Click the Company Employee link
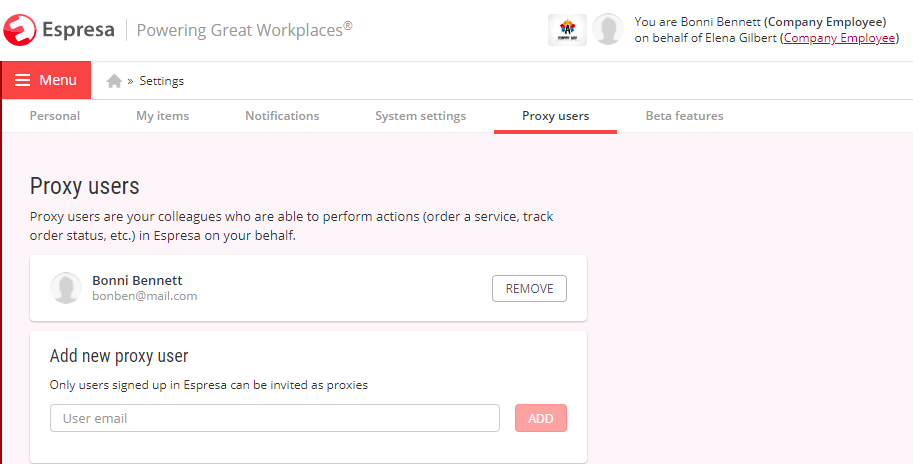Screen dimensions: 913x464 839,38
